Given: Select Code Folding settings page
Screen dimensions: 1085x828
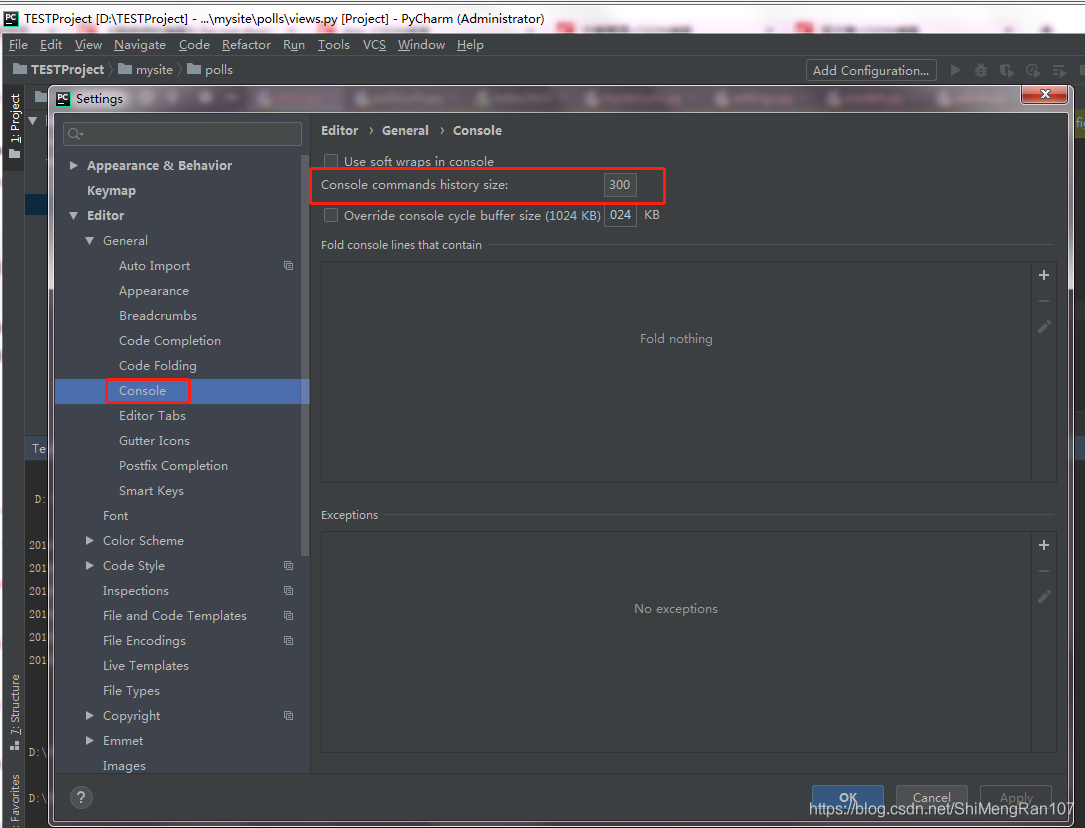Looking at the screenshot, I should click(158, 365).
